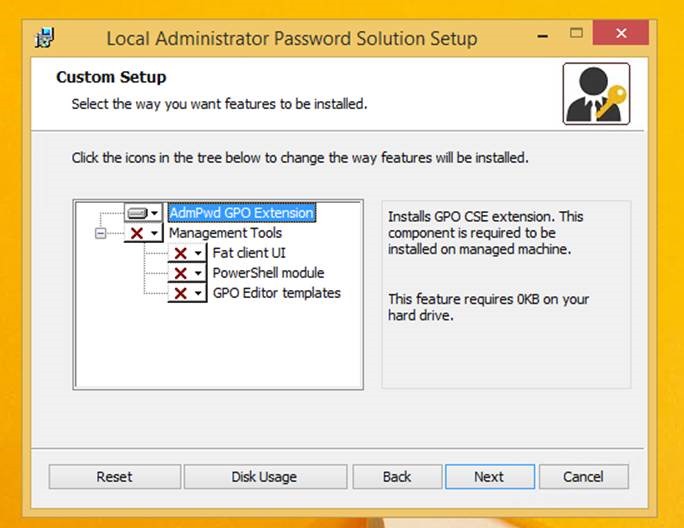
Task: Click the Reset button
Action: point(115,477)
